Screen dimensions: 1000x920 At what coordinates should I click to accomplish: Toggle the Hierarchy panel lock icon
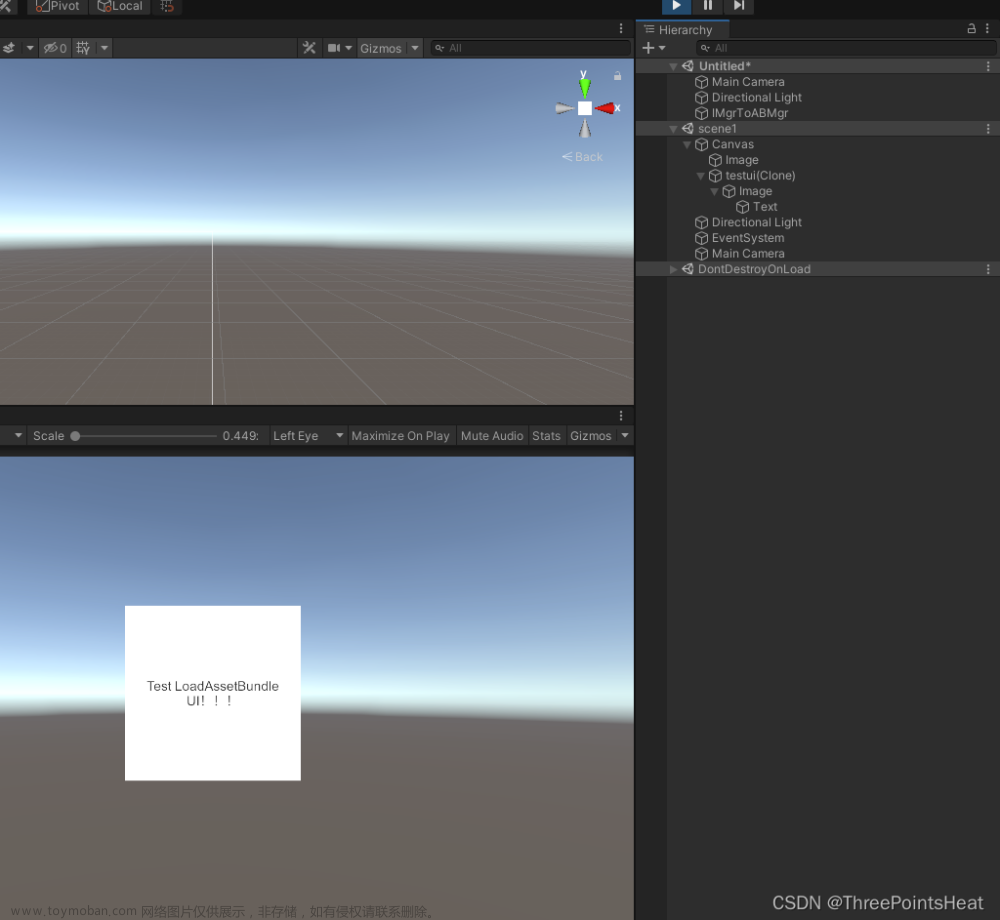pyautogui.click(x=971, y=29)
